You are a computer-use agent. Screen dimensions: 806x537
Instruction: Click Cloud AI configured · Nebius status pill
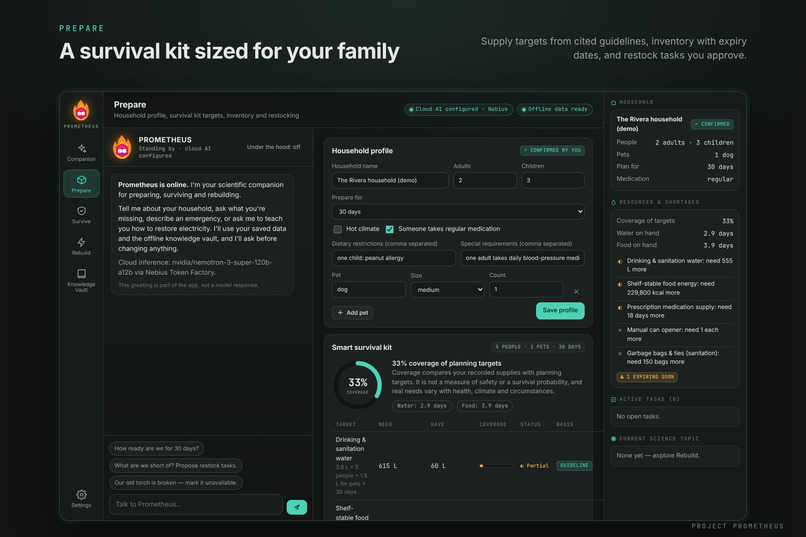[458, 109]
